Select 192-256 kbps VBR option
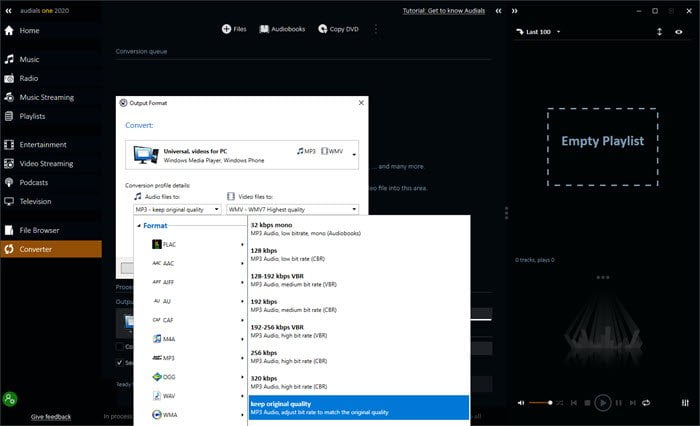This screenshot has height=426, width=700. 359,331
